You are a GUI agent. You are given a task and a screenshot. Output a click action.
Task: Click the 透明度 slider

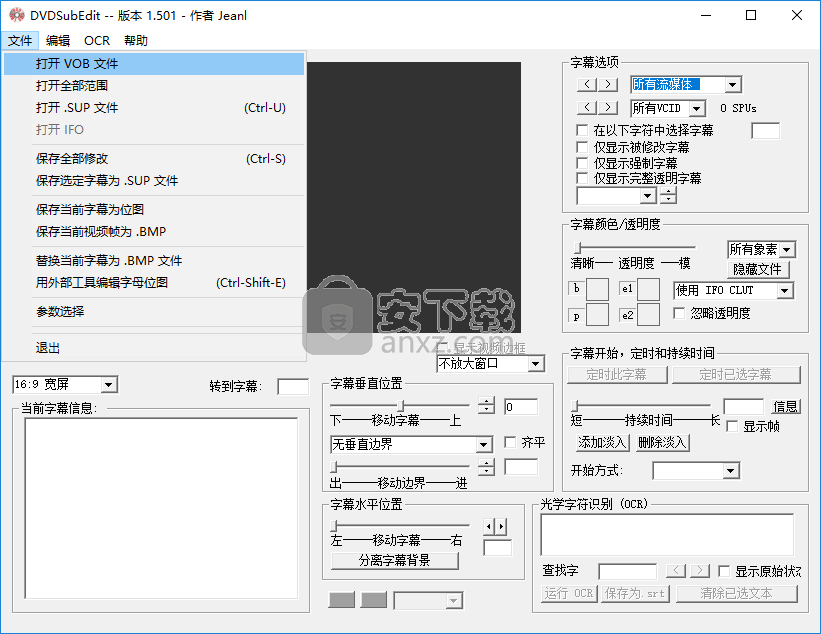pyautogui.click(x=635, y=247)
